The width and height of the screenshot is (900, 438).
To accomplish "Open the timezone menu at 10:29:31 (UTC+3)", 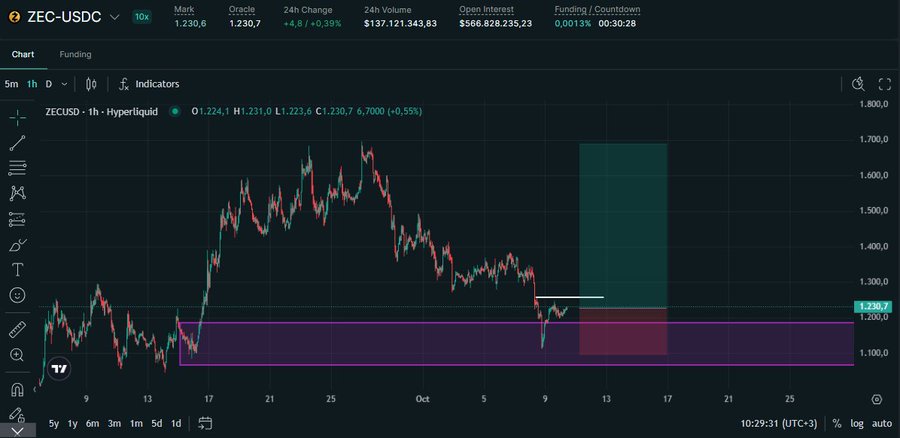I will [778, 424].
